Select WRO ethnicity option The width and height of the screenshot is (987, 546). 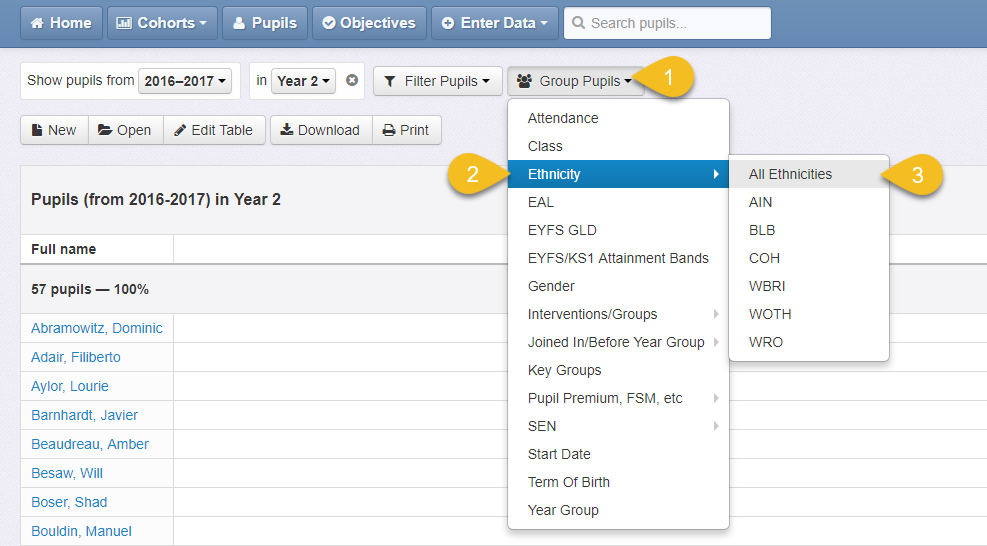tap(809, 343)
